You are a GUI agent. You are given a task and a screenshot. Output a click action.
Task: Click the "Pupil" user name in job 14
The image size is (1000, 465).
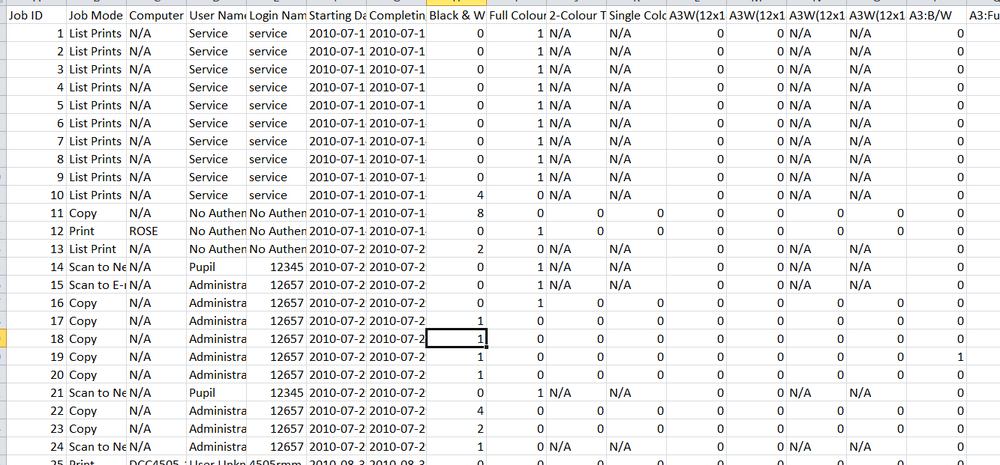click(216, 267)
